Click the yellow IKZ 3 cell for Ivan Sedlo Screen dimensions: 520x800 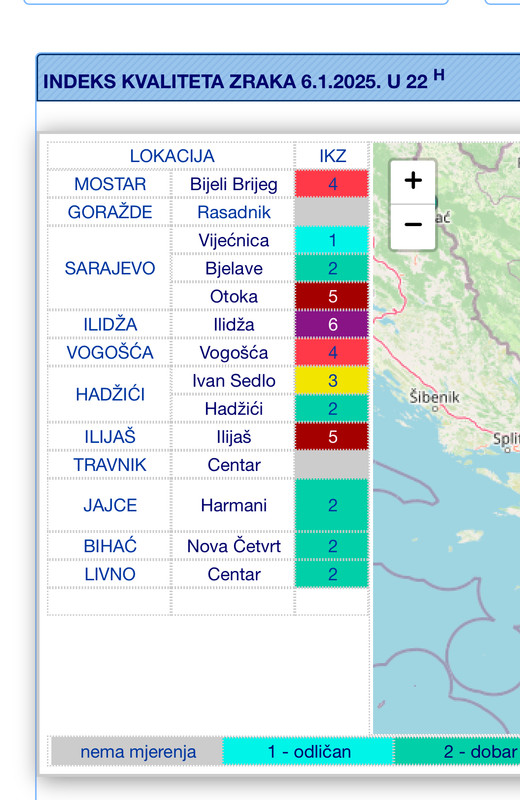click(332, 381)
